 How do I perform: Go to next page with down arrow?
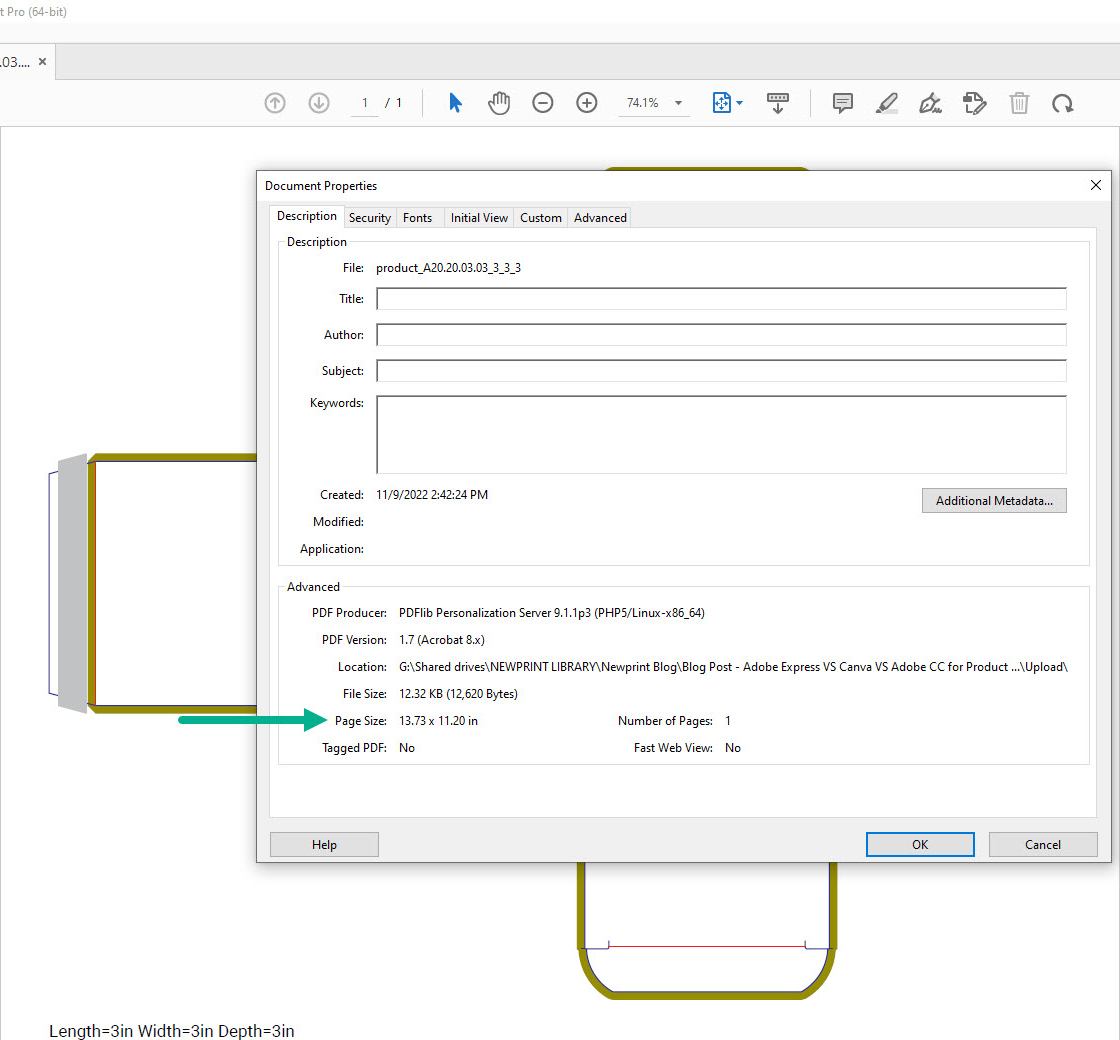click(x=319, y=102)
